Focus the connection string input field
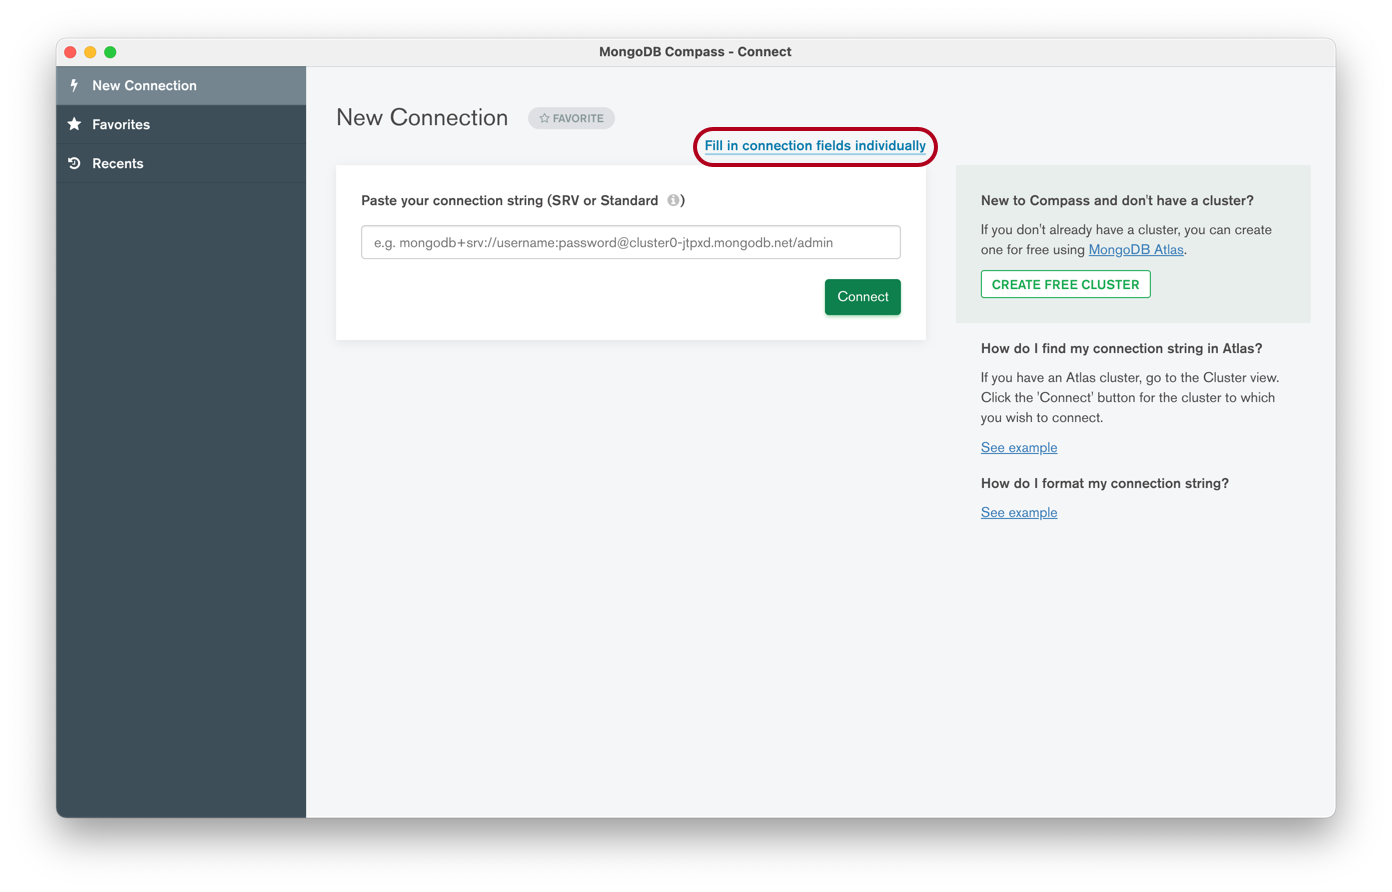The height and width of the screenshot is (892, 1392). coord(631,242)
